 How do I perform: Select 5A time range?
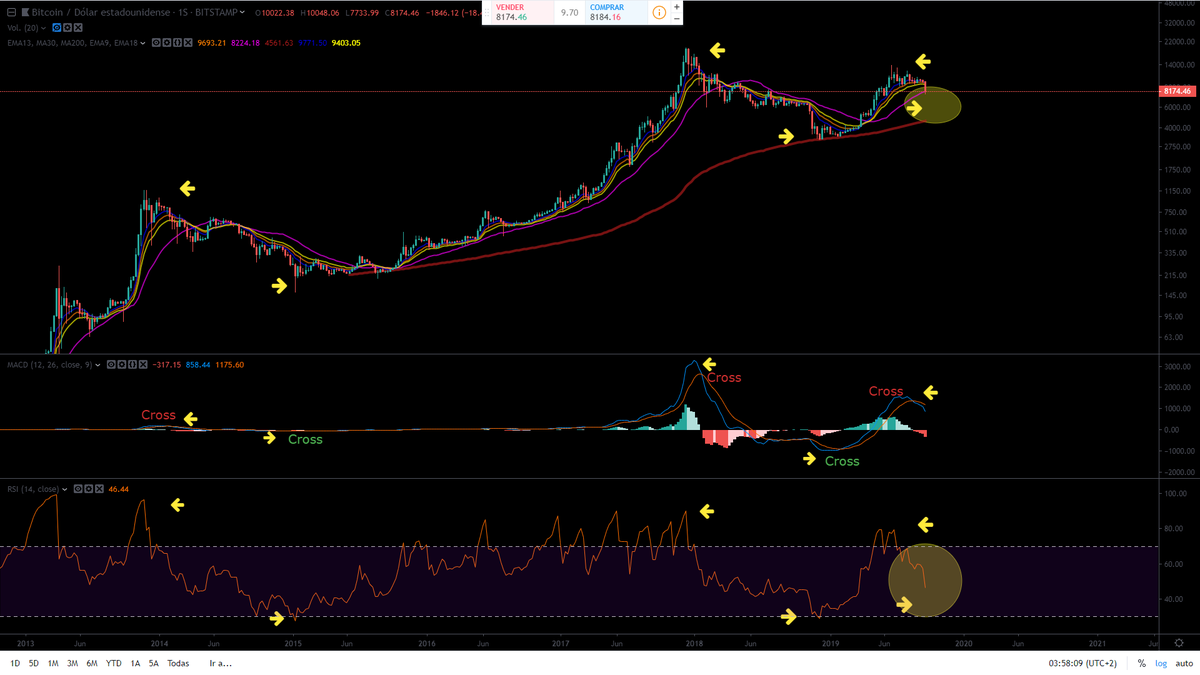coord(154,663)
